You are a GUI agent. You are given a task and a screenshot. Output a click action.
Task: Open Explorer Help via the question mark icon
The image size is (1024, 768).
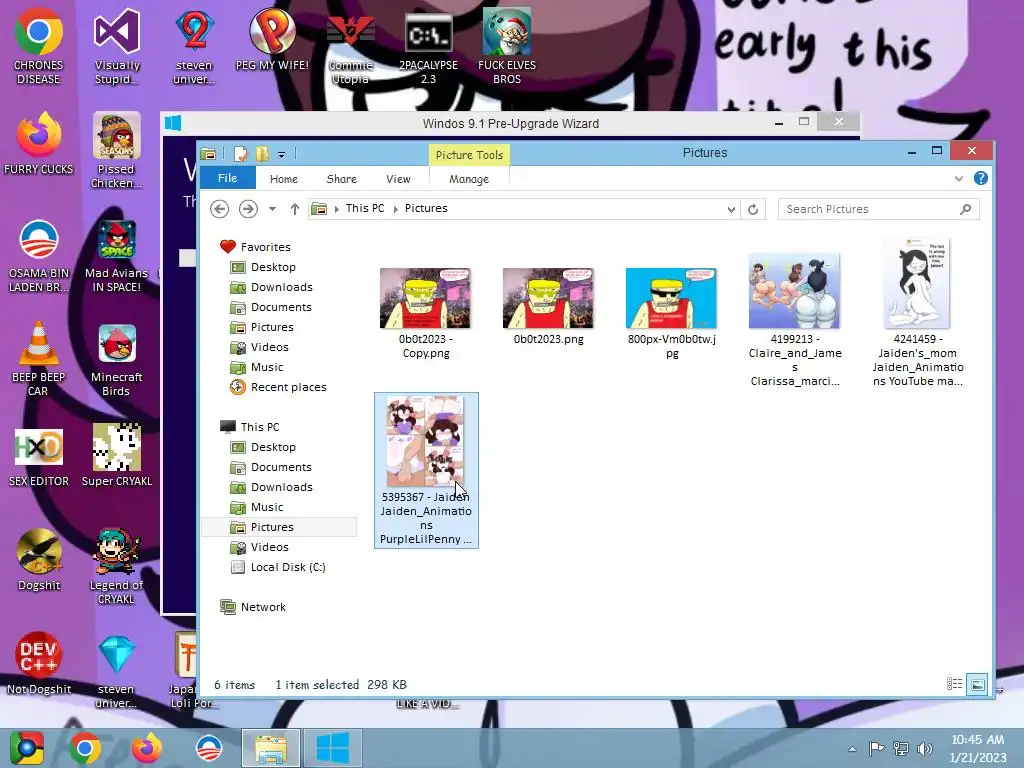click(x=980, y=178)
